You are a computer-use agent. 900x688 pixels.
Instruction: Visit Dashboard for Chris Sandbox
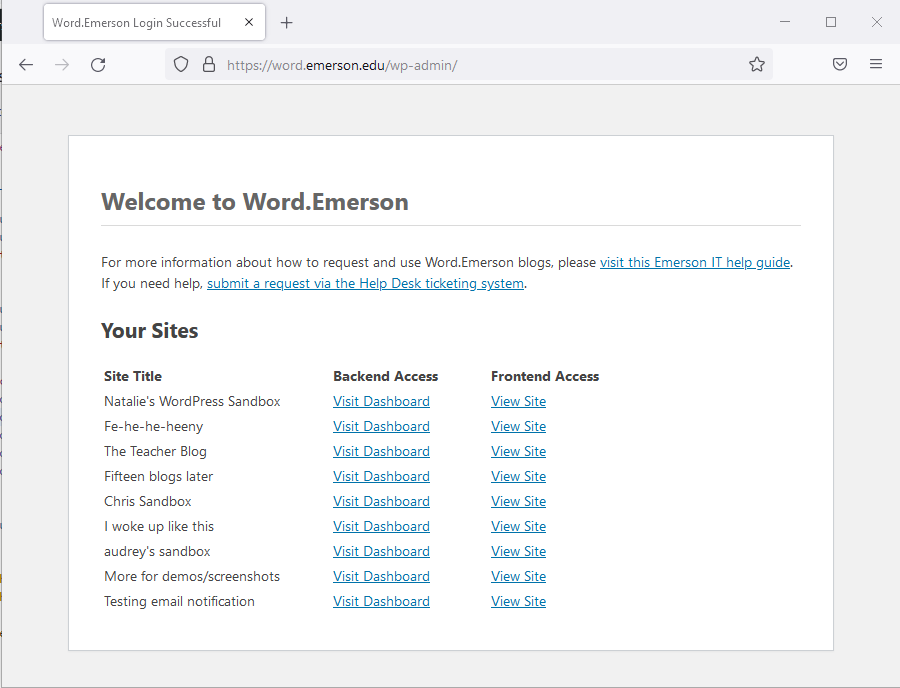coord(381,502)
